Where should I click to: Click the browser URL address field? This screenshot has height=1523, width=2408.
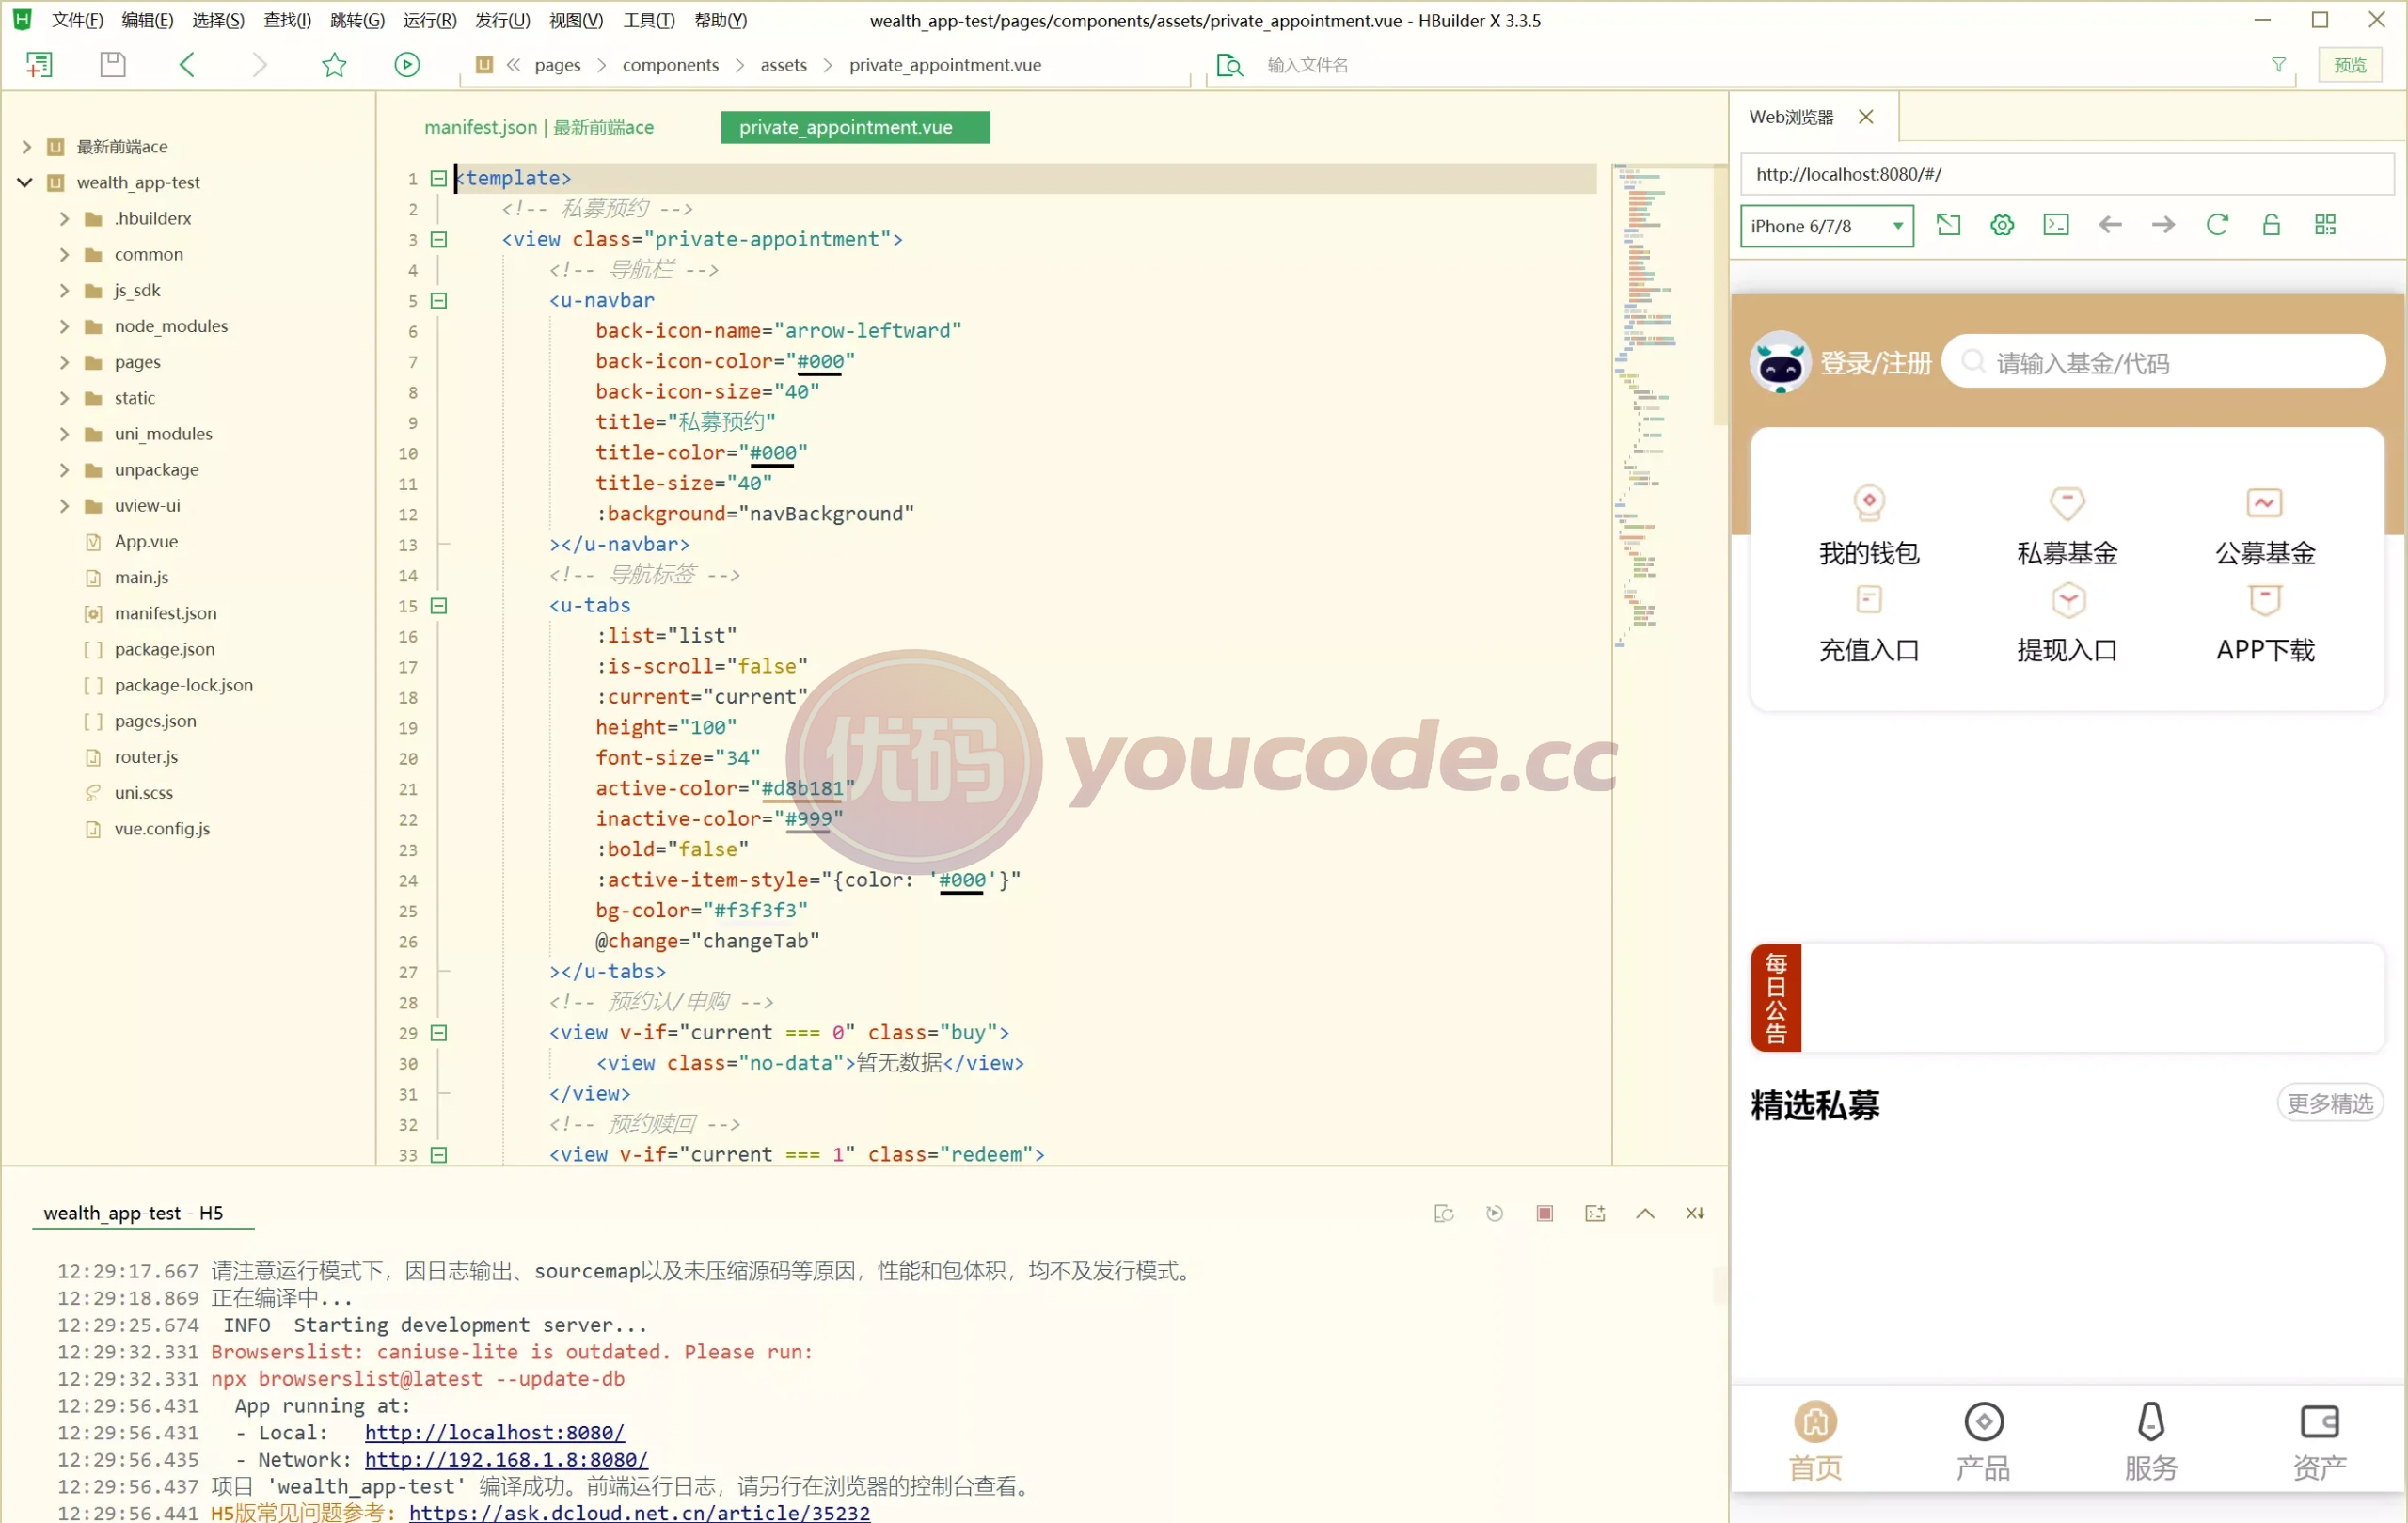tap(2067, 174)
